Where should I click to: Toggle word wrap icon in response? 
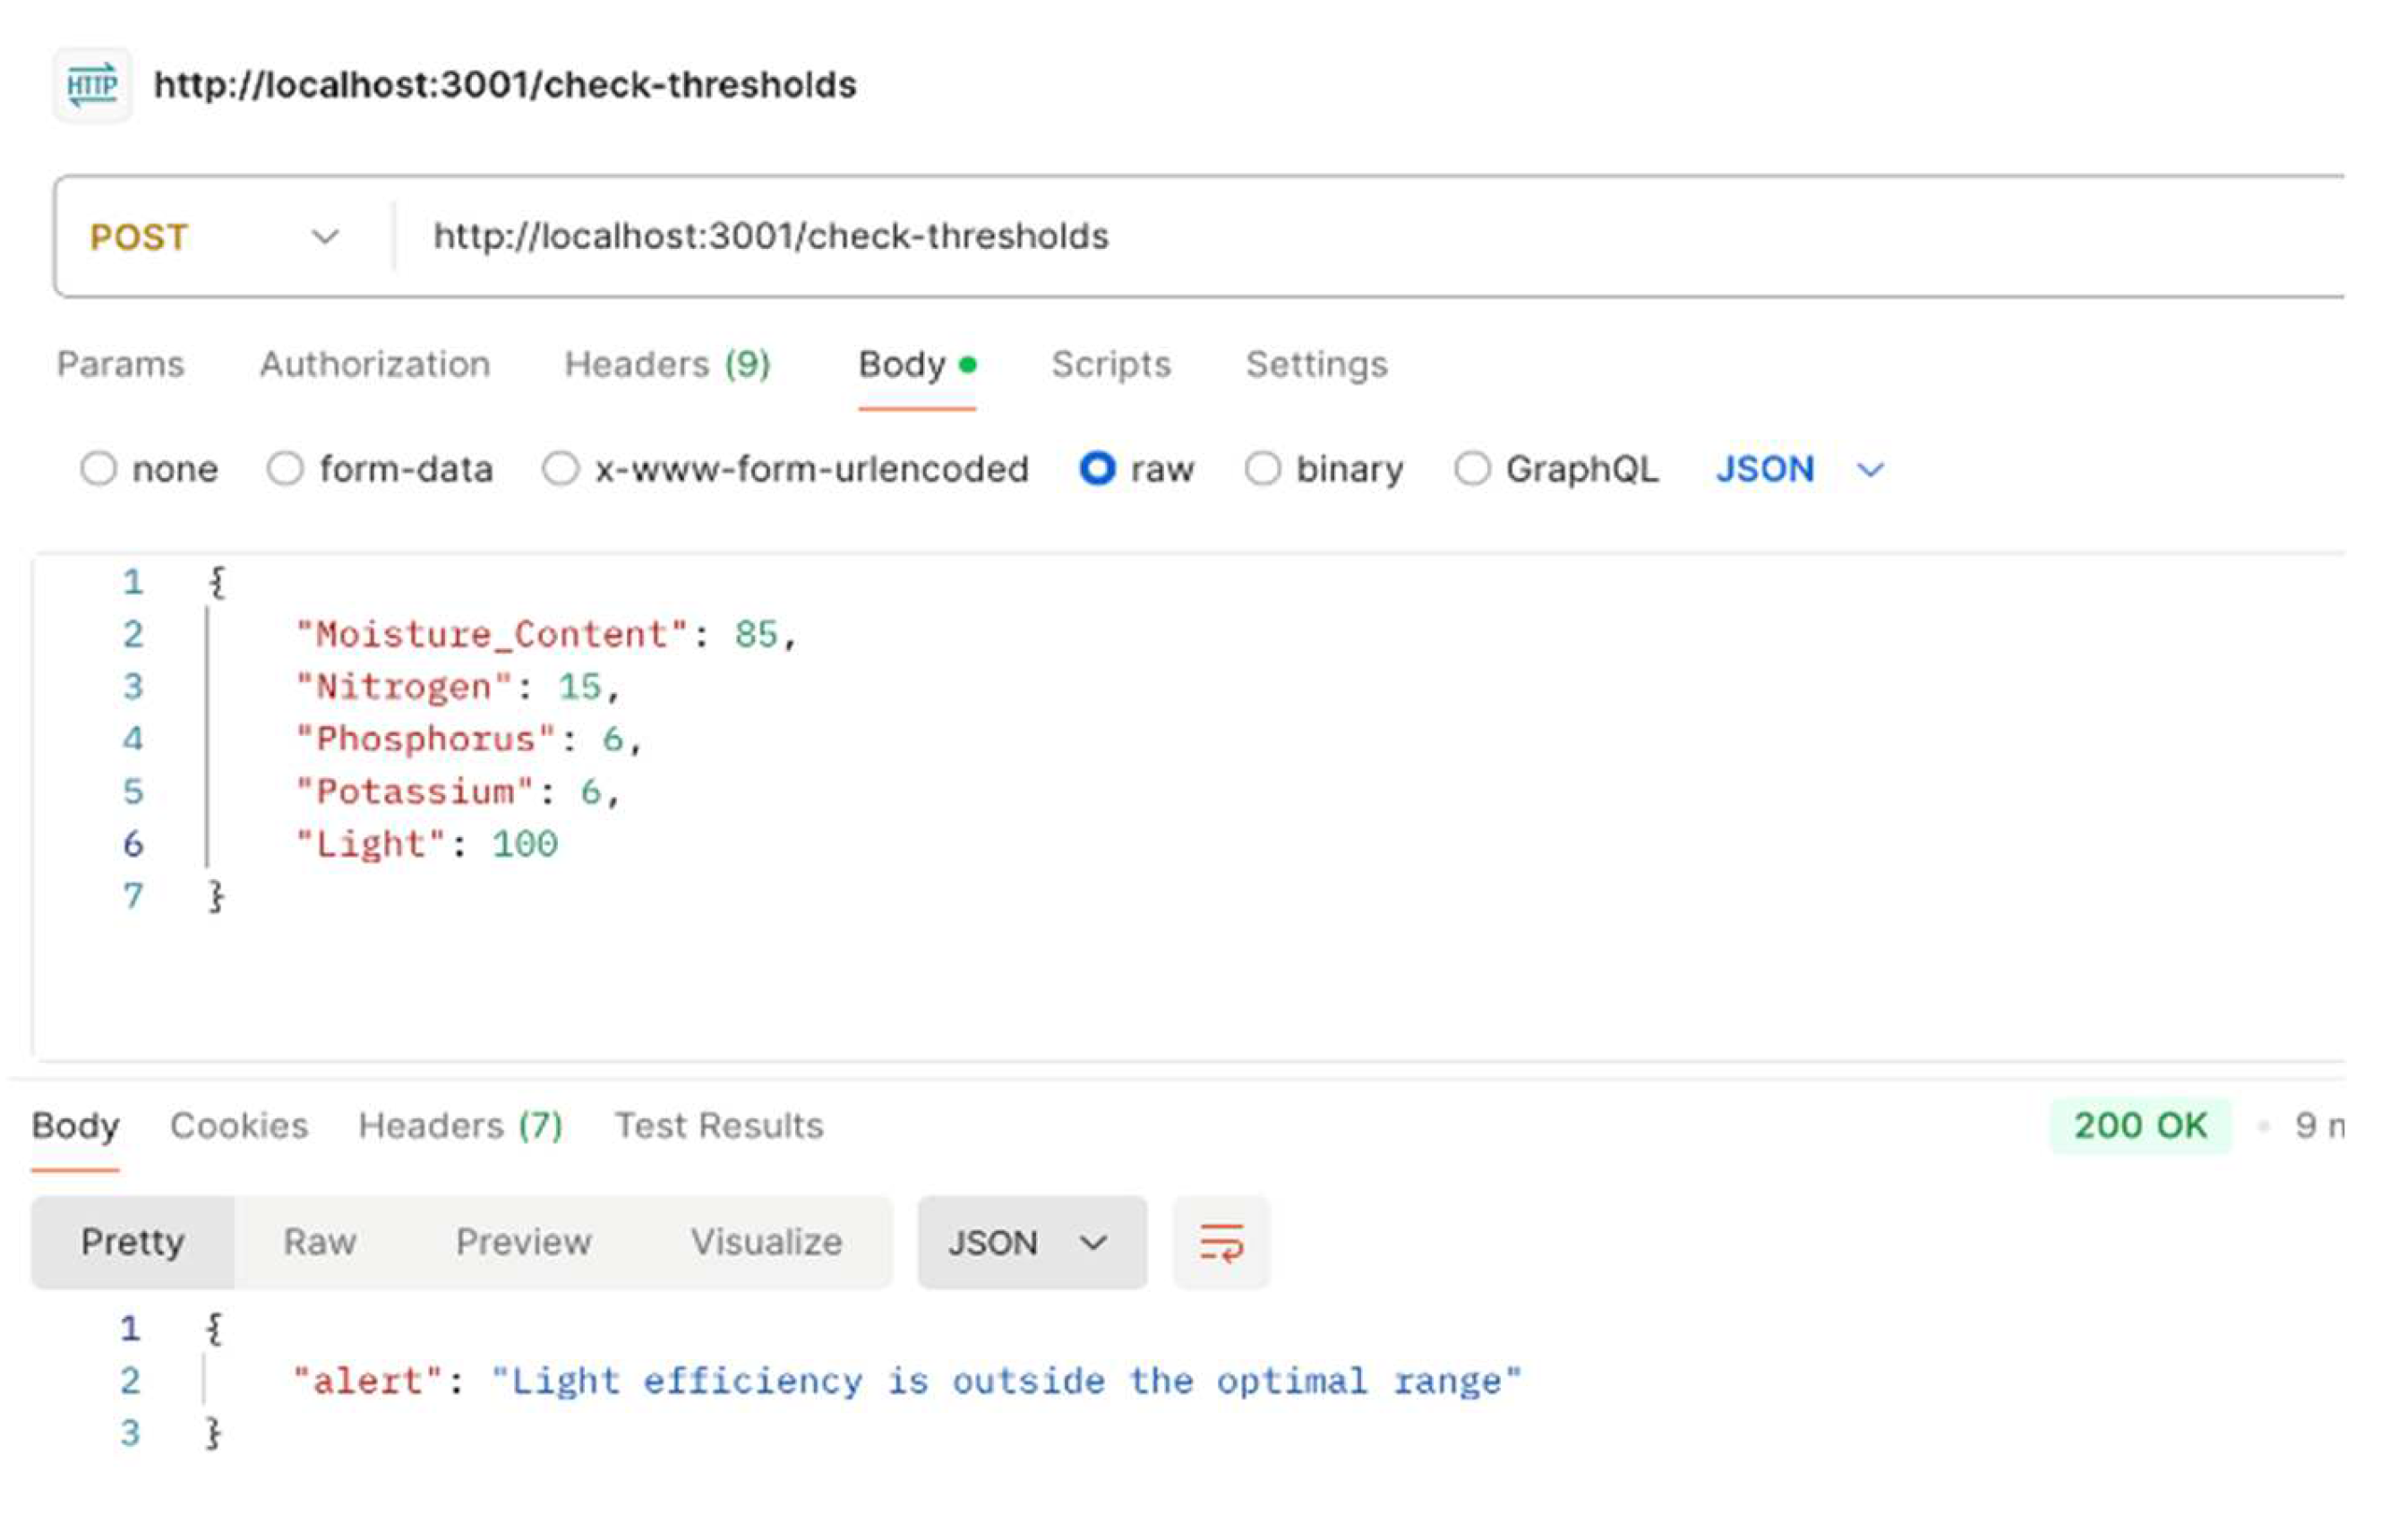[1221, 1243]
